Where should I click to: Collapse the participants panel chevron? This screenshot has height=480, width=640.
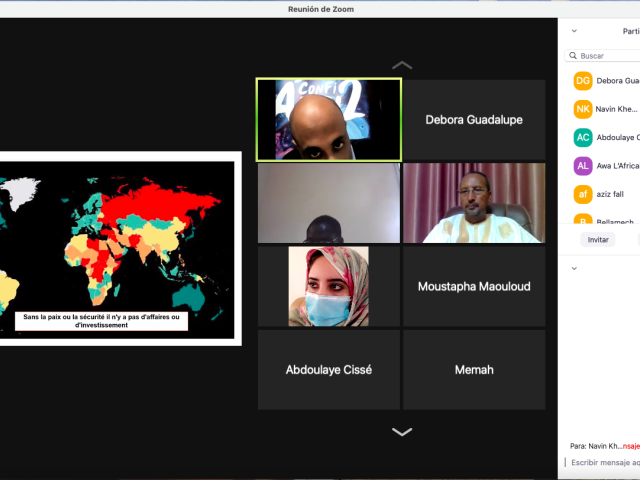[574, 31]
